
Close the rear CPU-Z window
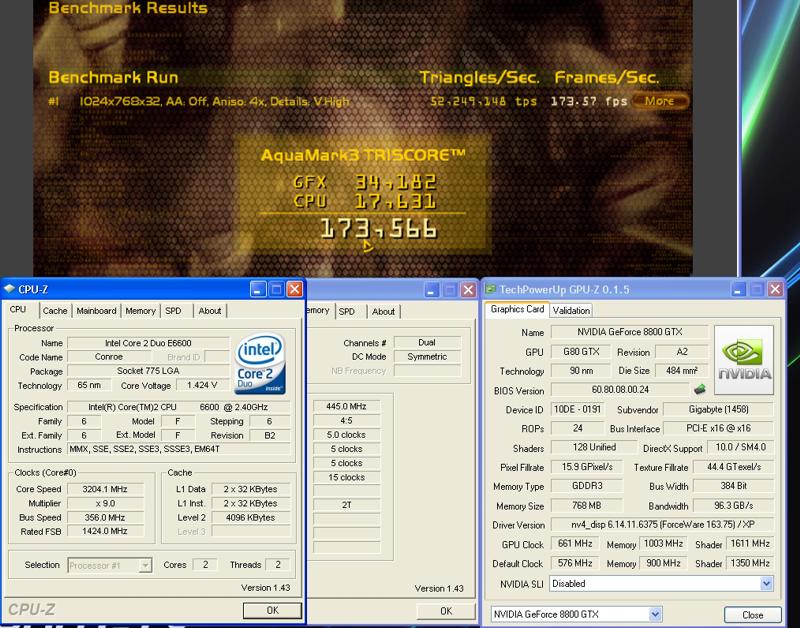pos(468,290)
